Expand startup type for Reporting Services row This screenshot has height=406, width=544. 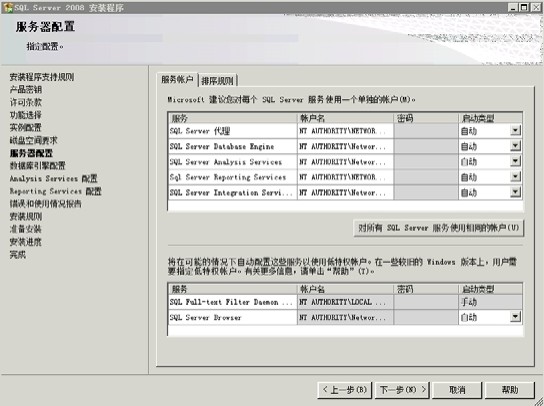click(516, 177)
